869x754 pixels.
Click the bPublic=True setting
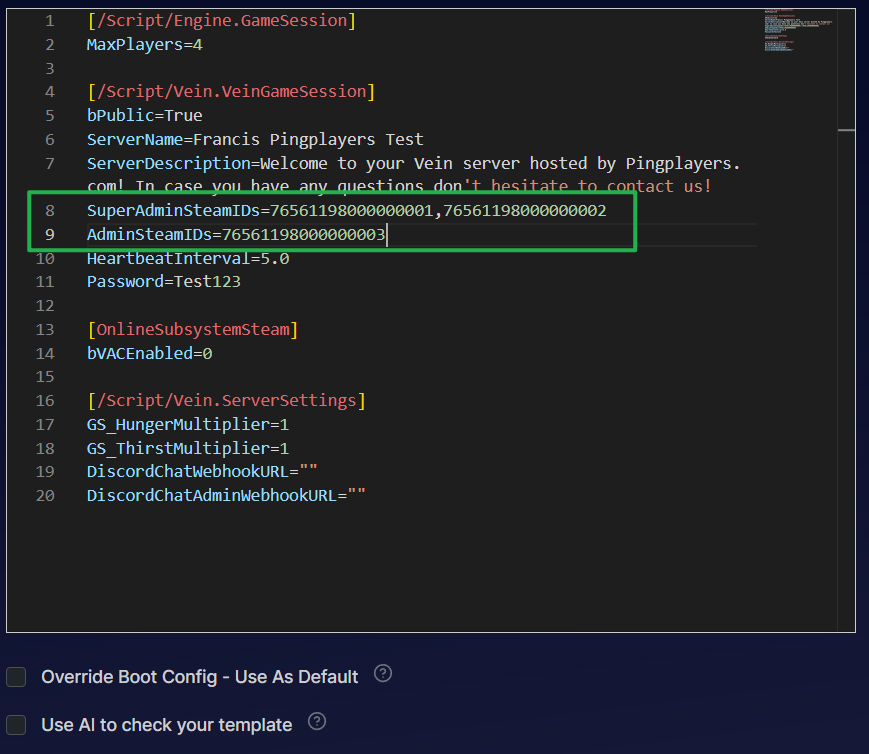click(x=144, y=115)
